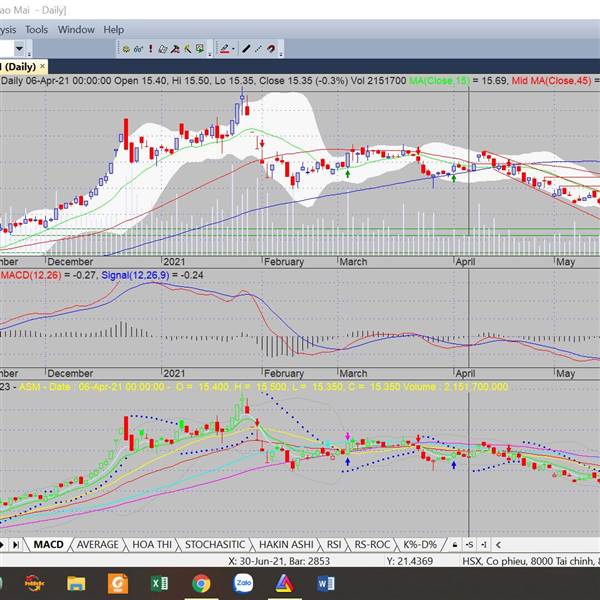Click the 'X: 30-Jun-21, Bar: 2853' status entry
The height and width of the screenshot is (600, 600).
[279, 561]
